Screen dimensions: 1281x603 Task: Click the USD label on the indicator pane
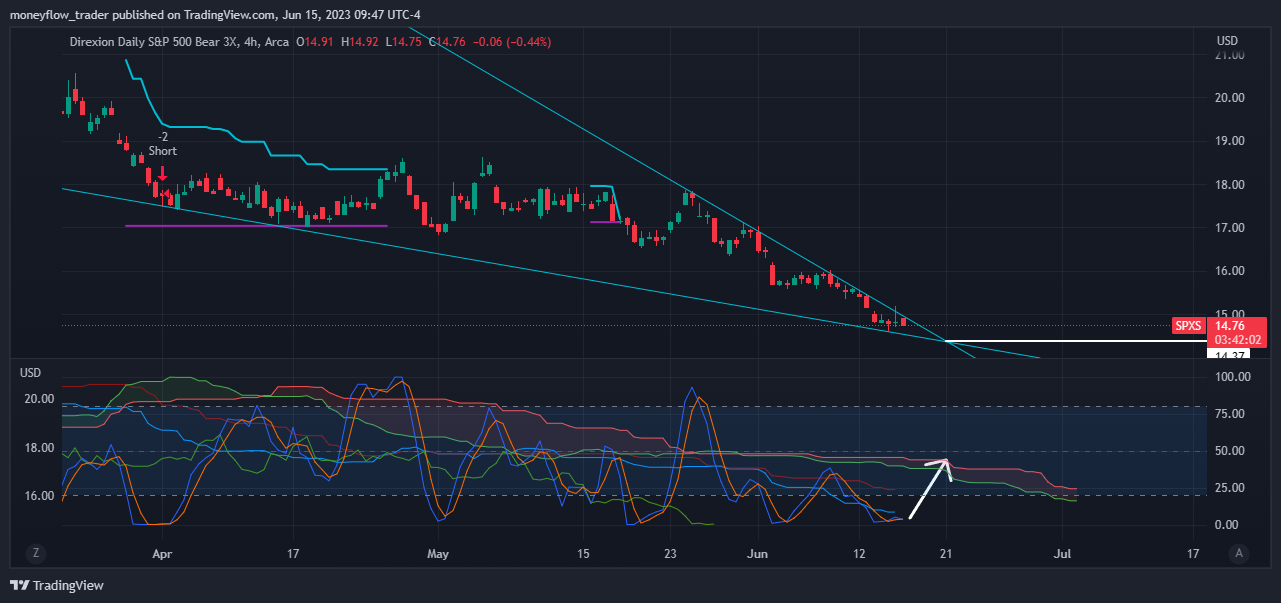(30, 372)
